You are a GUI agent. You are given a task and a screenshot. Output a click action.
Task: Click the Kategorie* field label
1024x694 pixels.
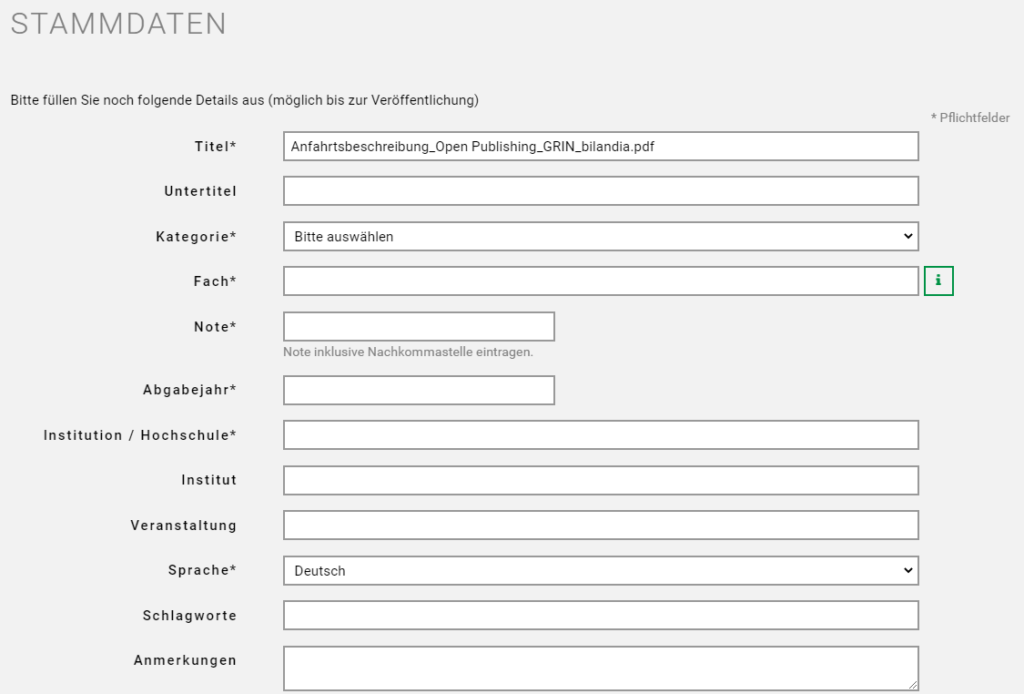pyautogui.click(x=196, y=237)
